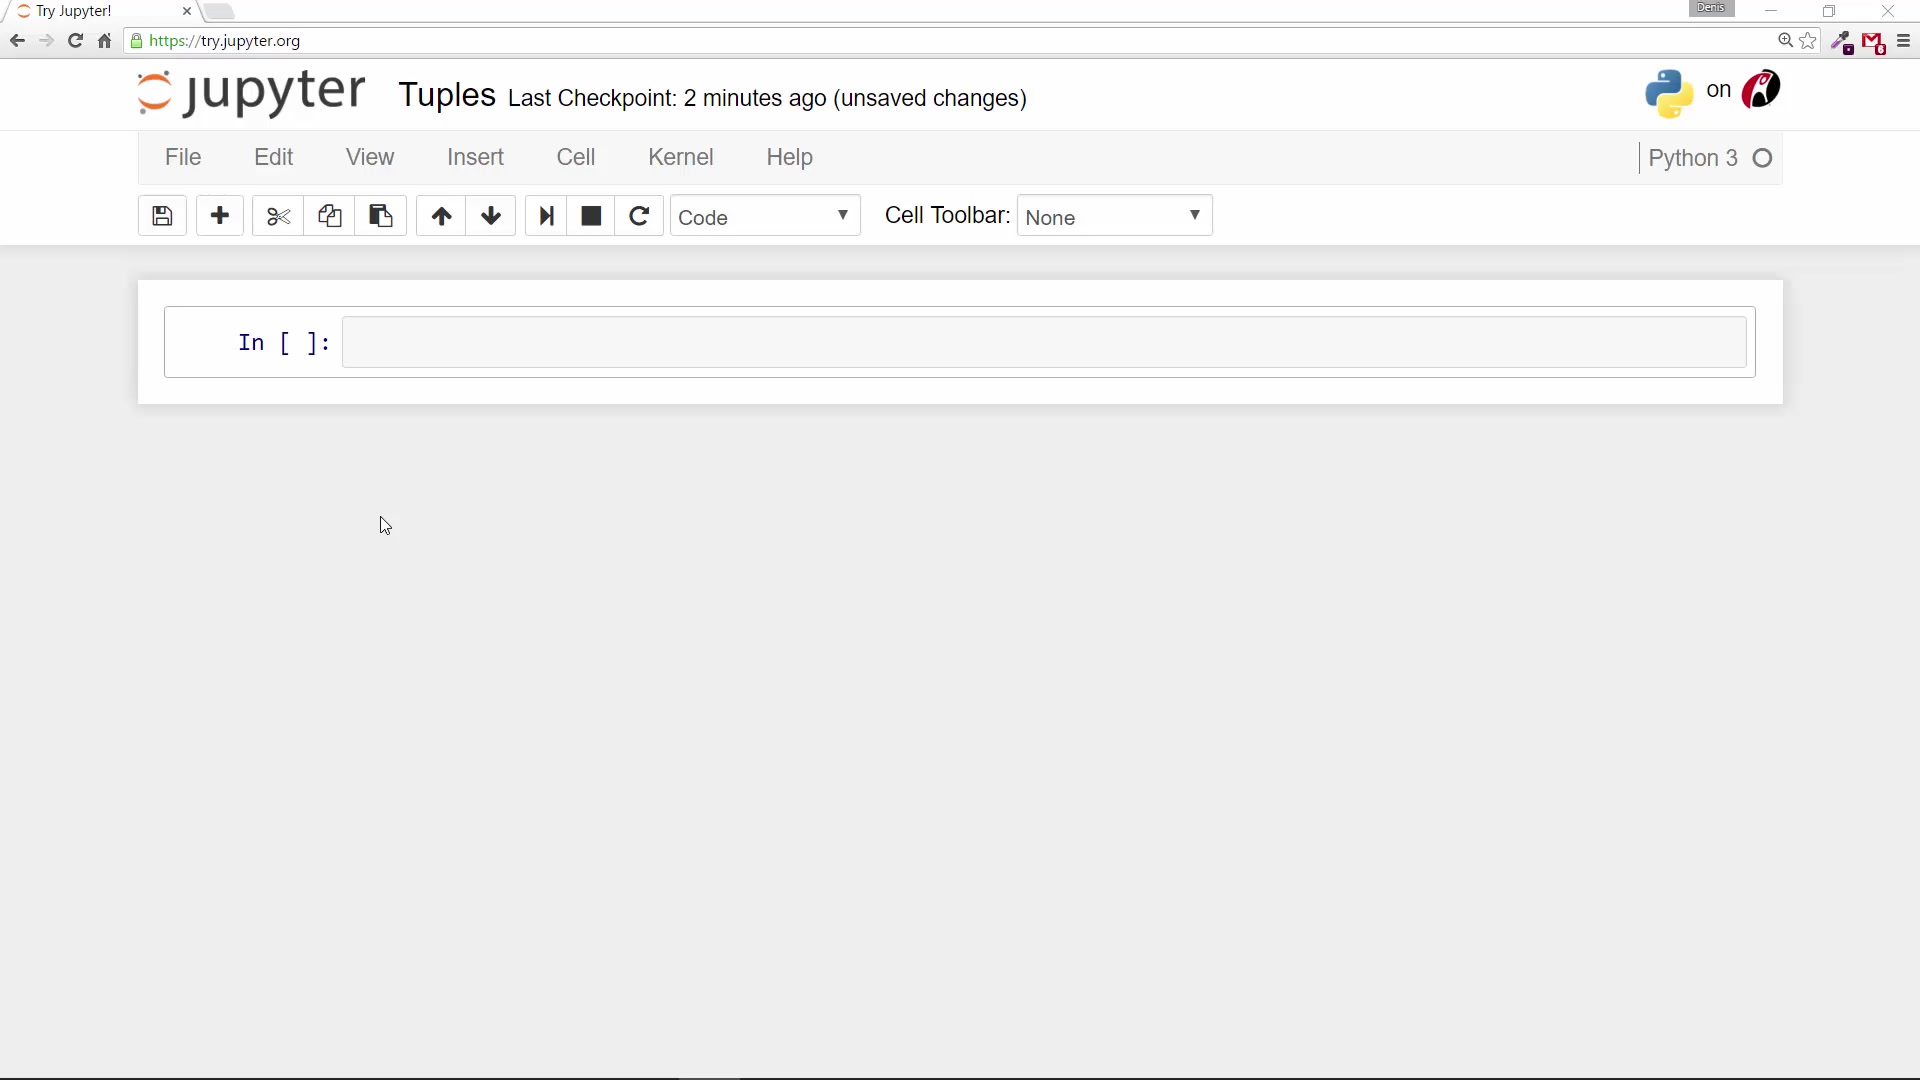The height and width of the screenshot is (1080, 1920).
Task: Insert cell below with plus icon
Action: coord(220,216)
